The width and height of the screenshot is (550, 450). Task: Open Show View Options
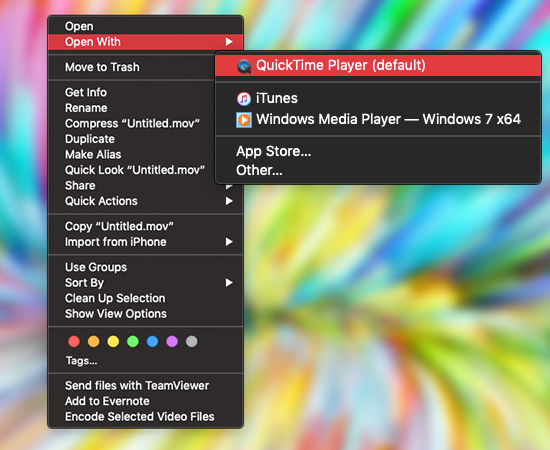click(146, 314)
